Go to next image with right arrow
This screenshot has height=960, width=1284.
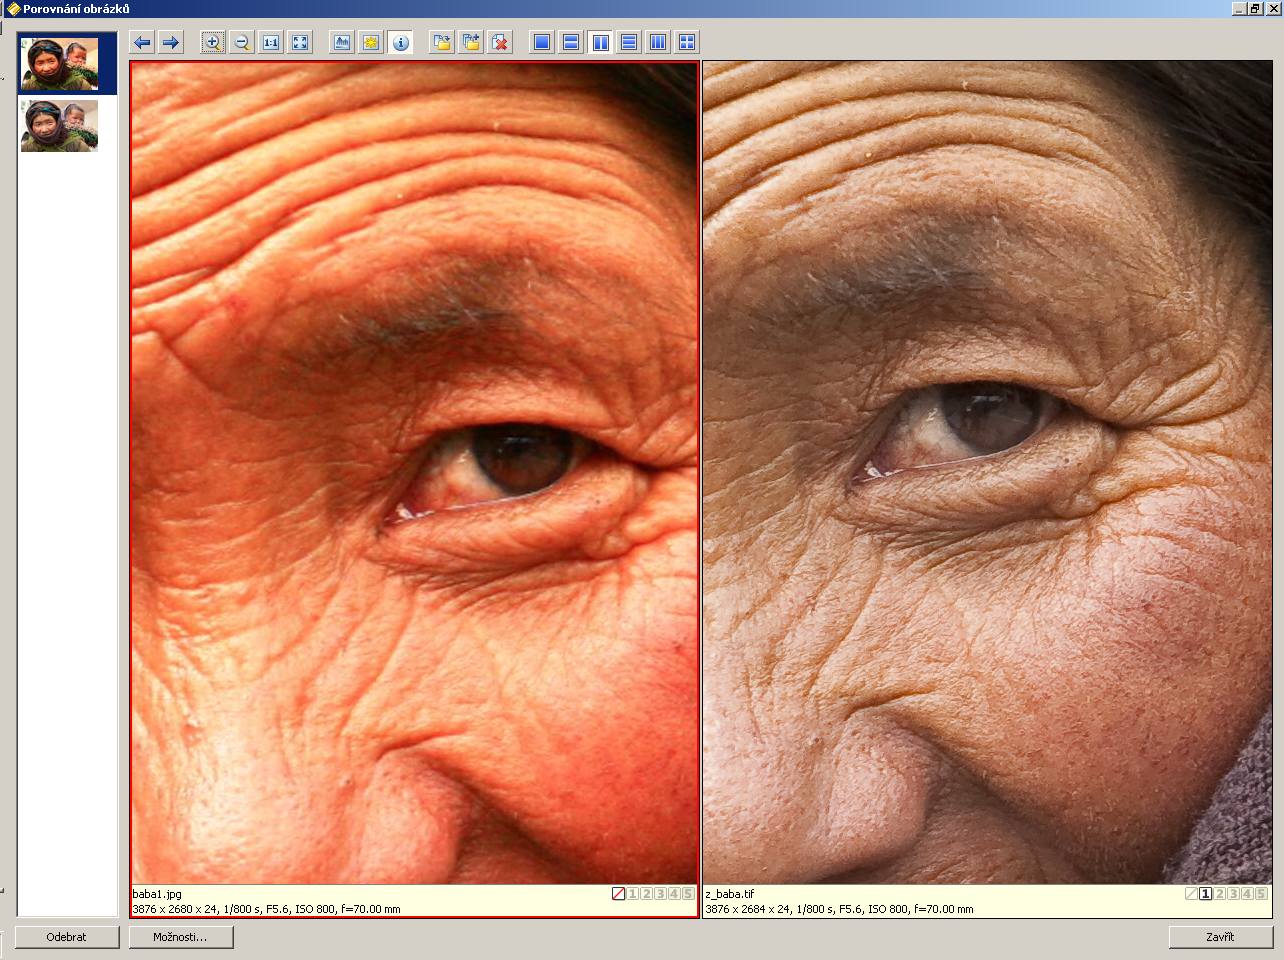(x=171, y=42)
